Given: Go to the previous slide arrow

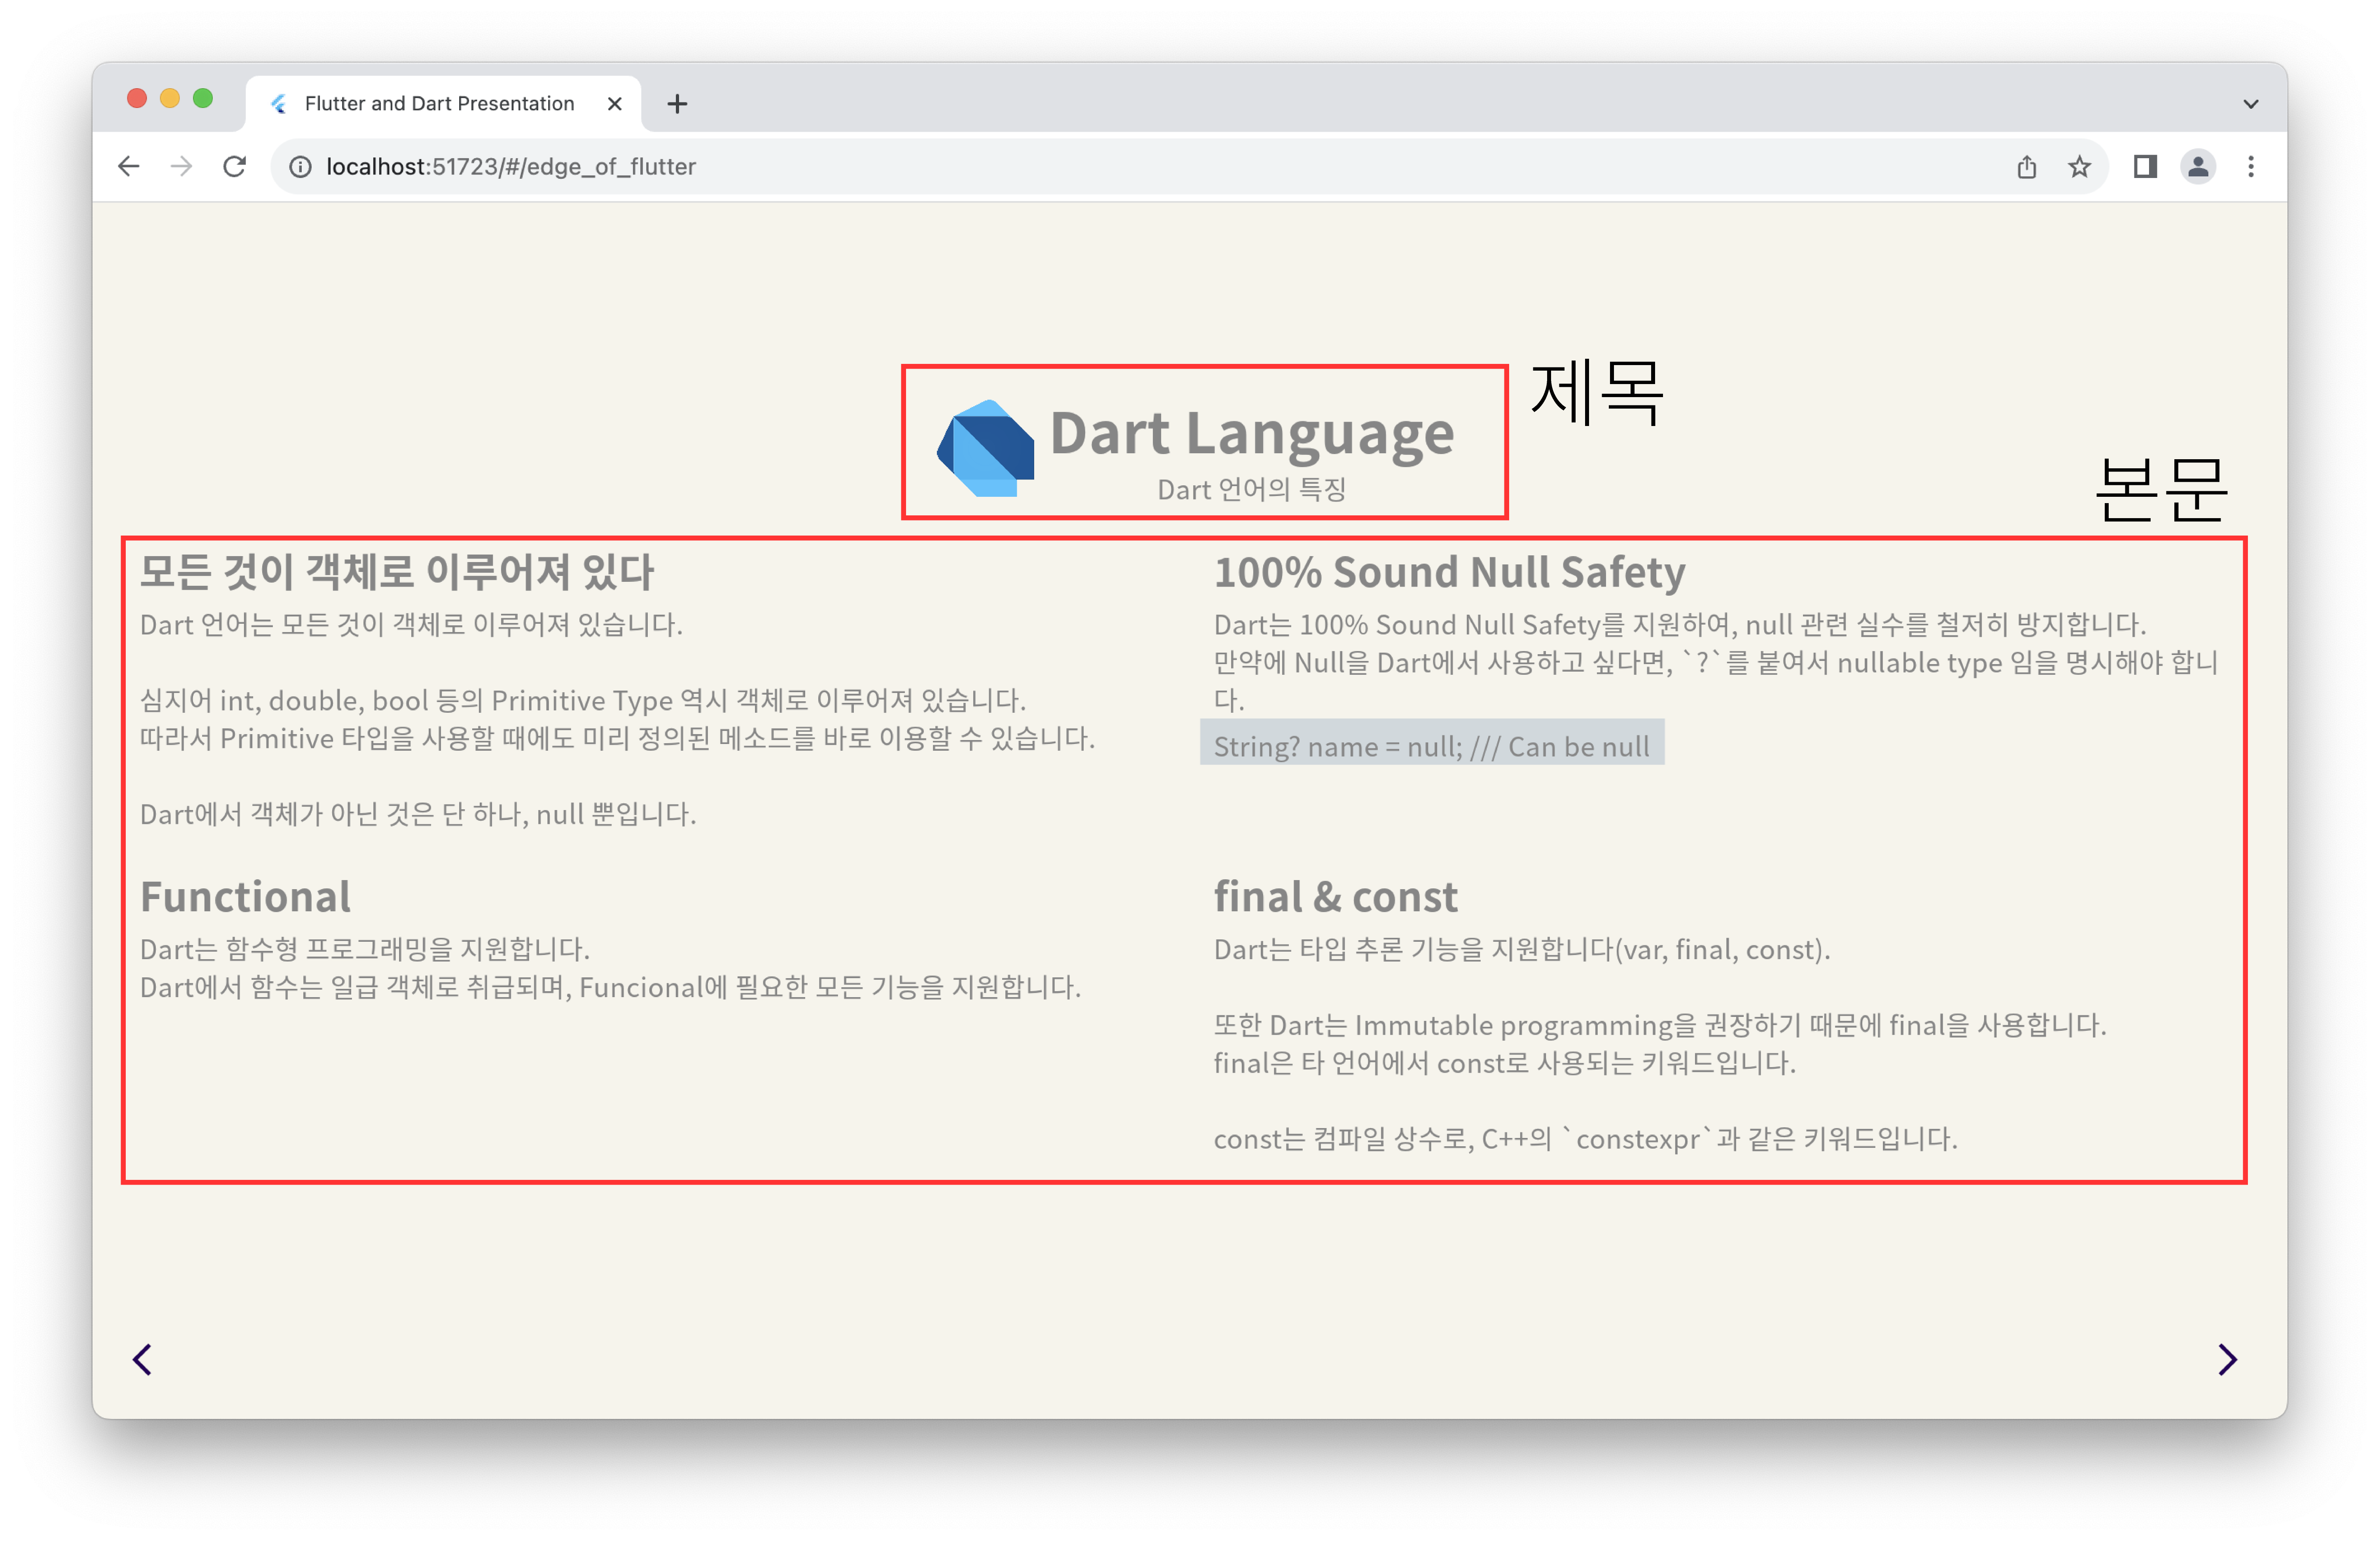Looking at the screenshot, I should pos(142,1359).
